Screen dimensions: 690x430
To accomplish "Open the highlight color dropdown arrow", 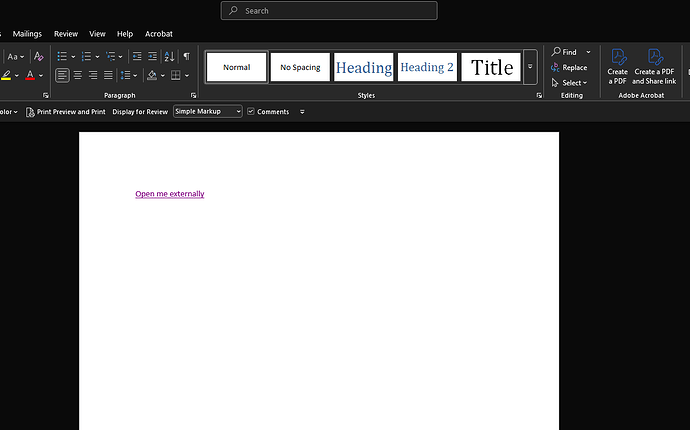I will [x=17, y=76].
